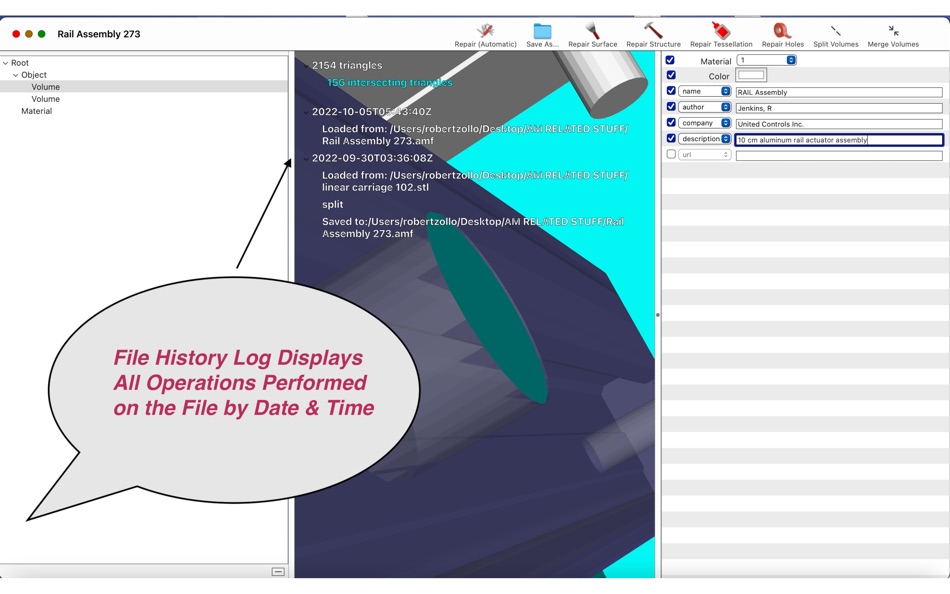Select the first Volume tree item
Viewport: 950px width, 594px height.
[x=45, y=87]
